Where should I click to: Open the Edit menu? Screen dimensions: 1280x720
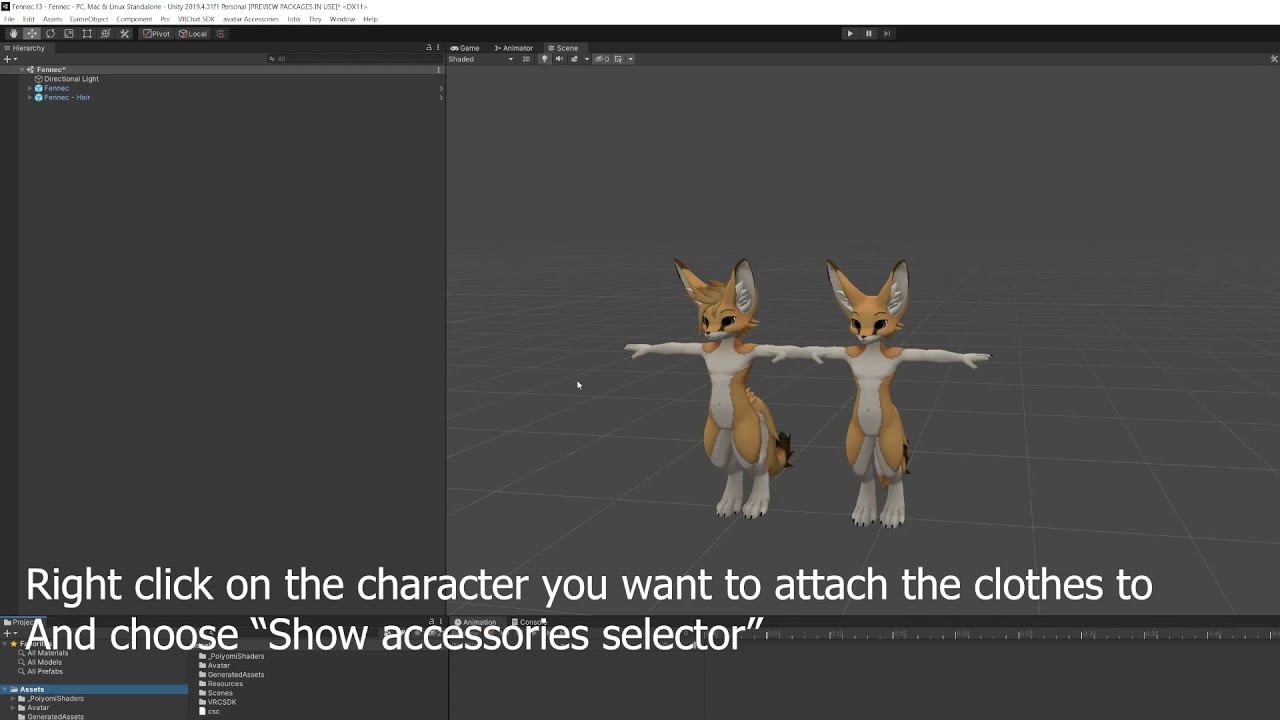(x=29, y=19)
